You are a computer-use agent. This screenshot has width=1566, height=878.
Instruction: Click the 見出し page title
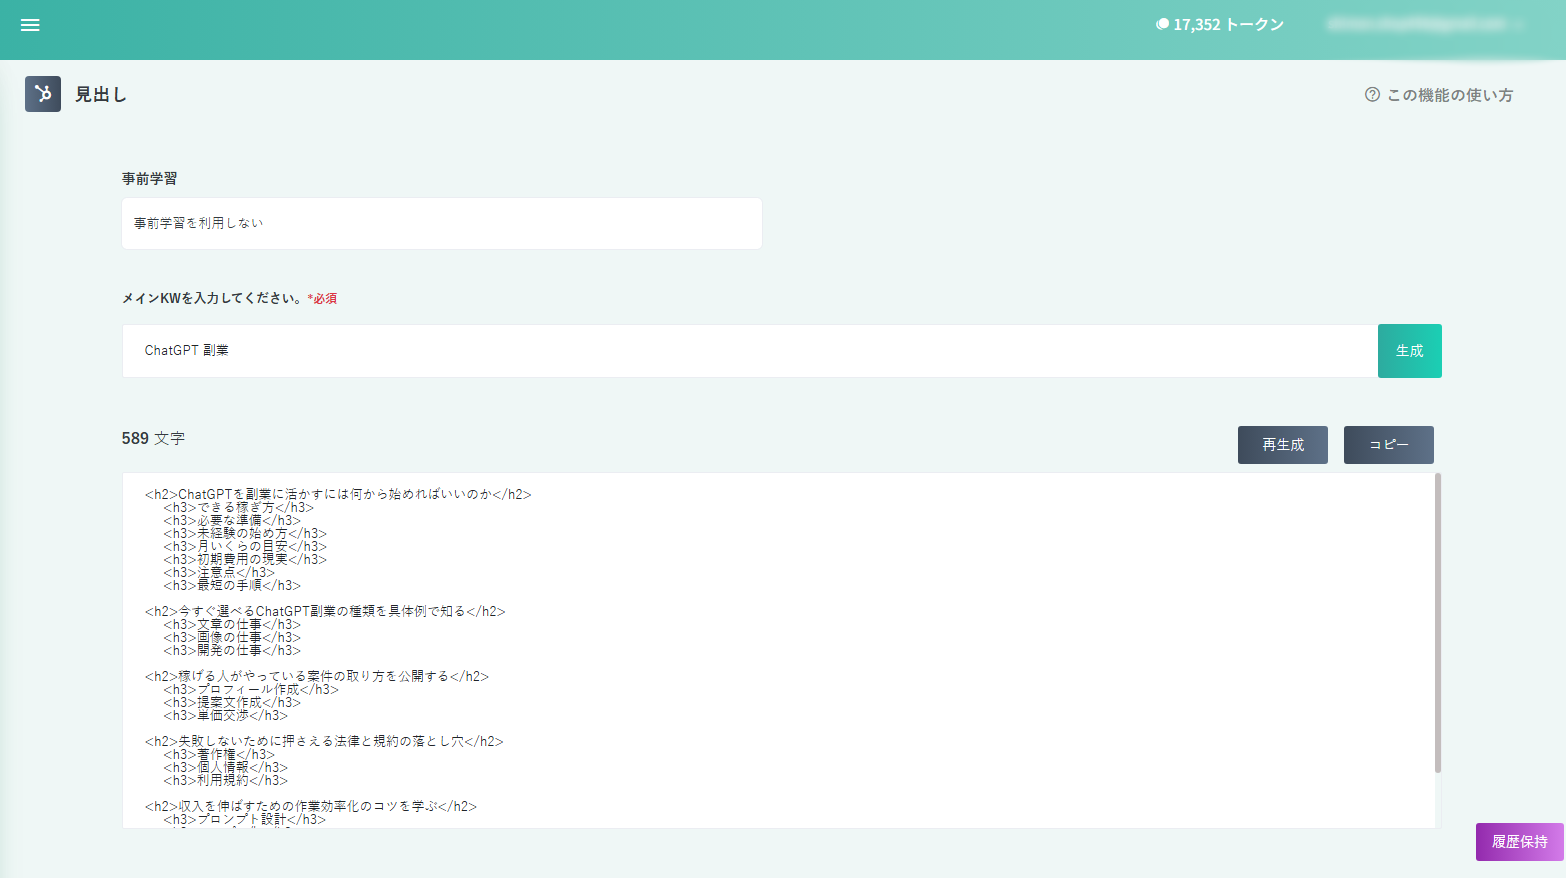tap(101, 94)
